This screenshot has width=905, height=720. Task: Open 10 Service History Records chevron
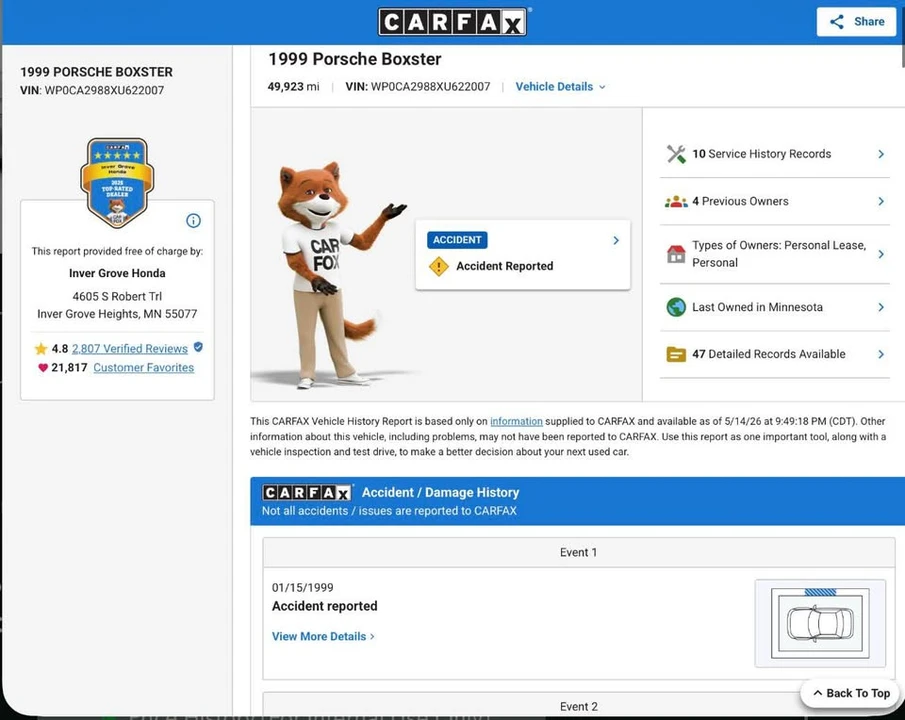881,154
